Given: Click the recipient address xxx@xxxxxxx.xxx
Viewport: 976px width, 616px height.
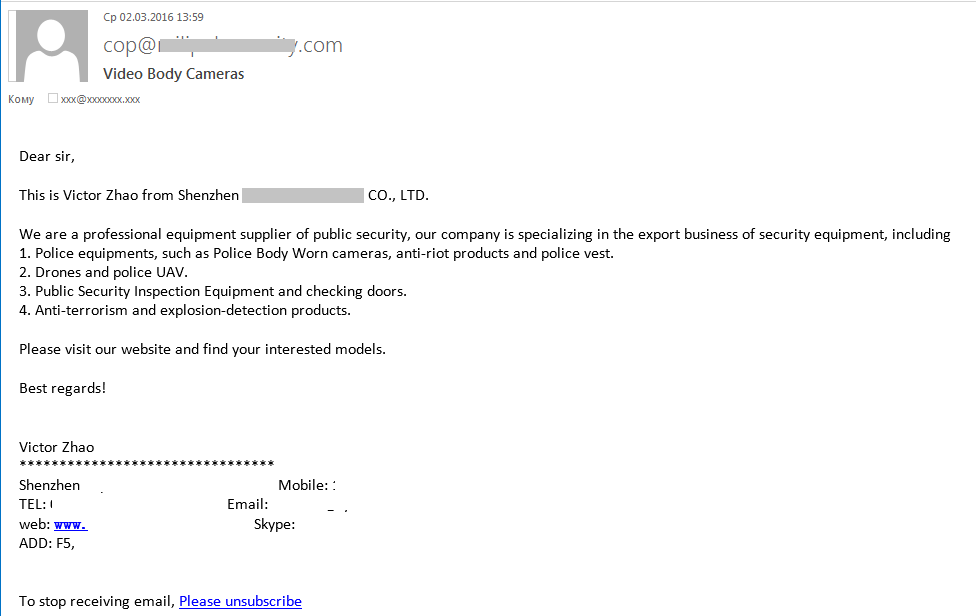Looking at the screenshot, I should (x=100, y=100).
